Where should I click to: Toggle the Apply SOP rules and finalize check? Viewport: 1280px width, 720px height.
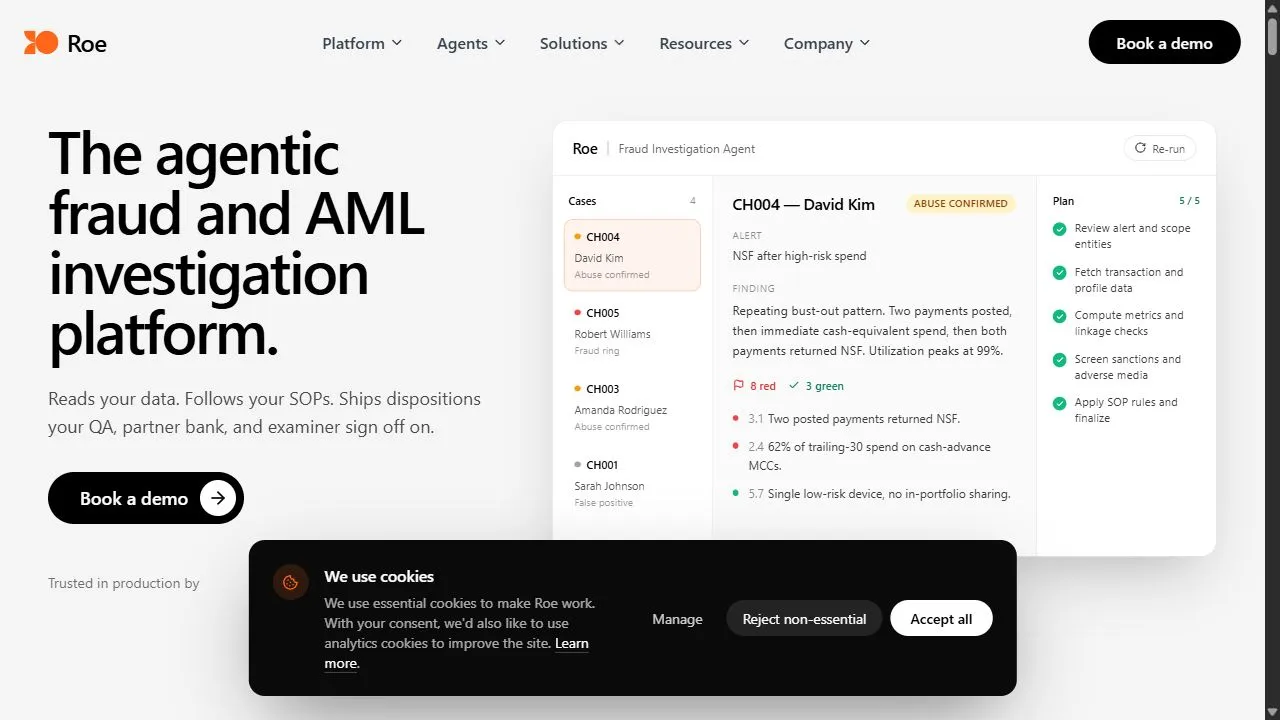(x=1060, y=403)
